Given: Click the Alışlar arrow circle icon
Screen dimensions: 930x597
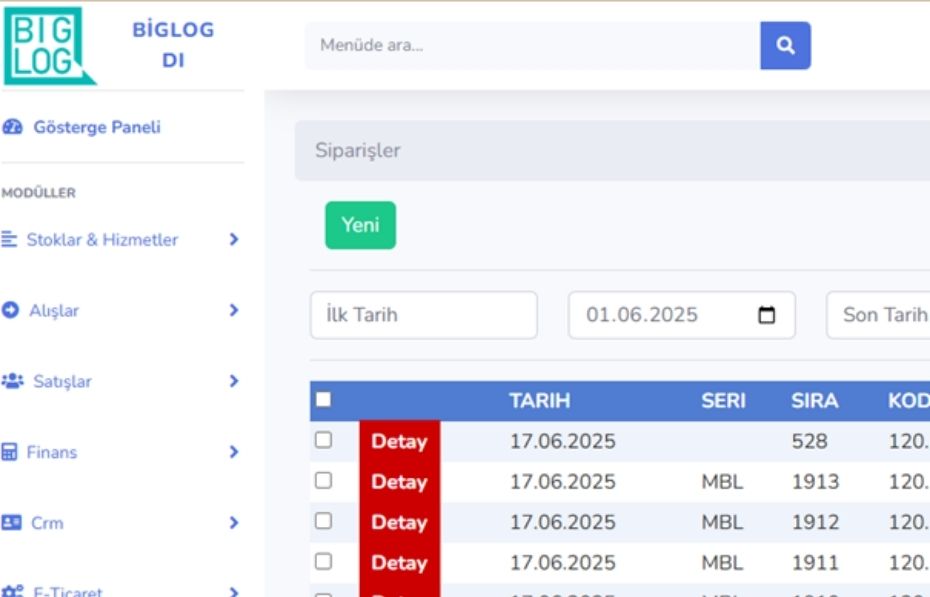Looking at the screenshot, I should (11, 311).
